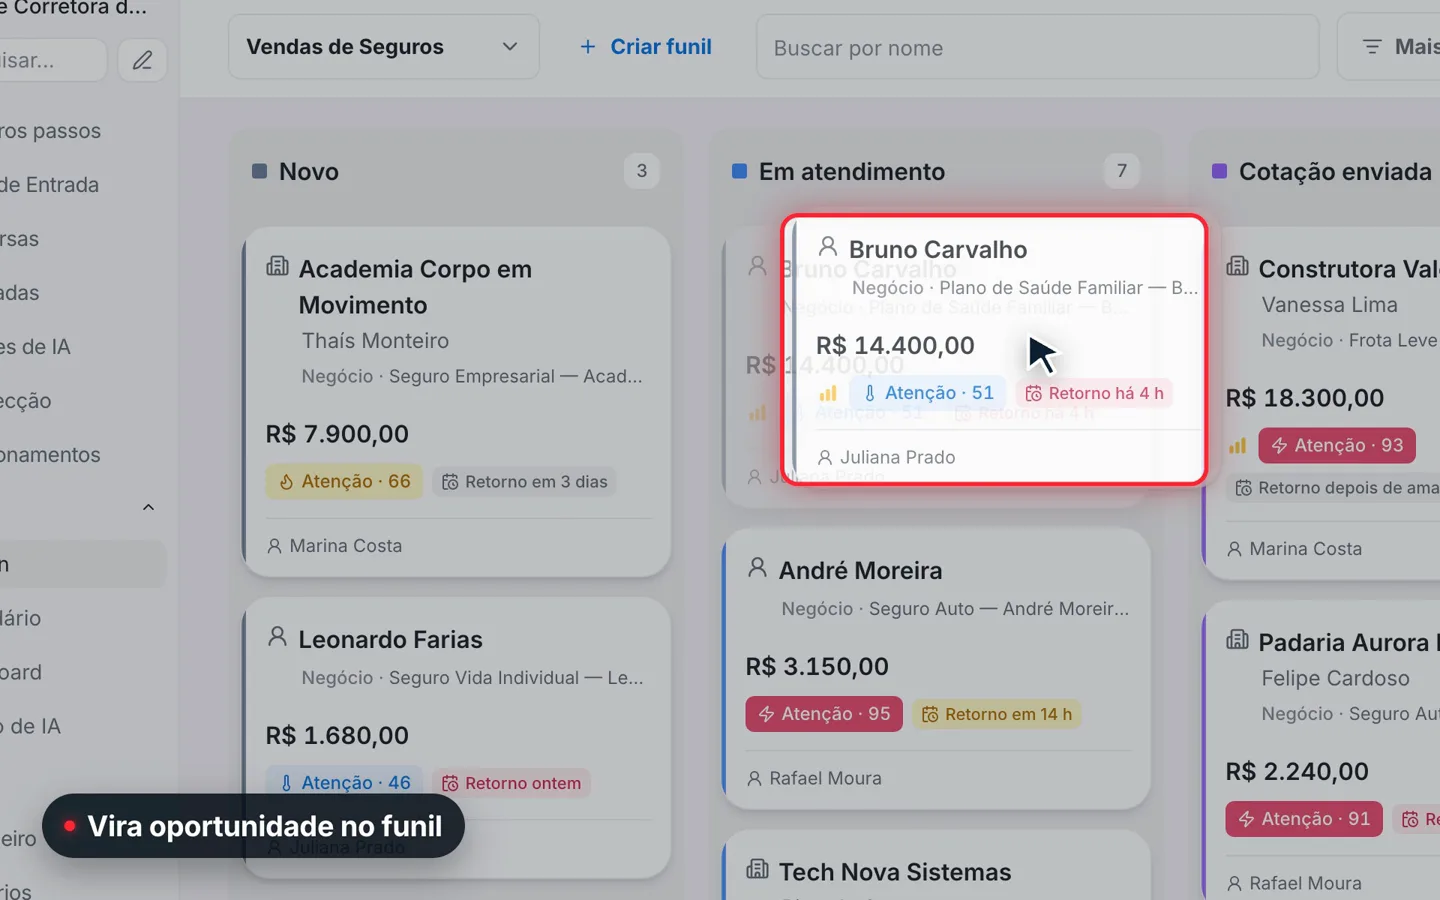Click the Novo column count badge 3
Screen dimensions: 1440x900
(642, 171)
